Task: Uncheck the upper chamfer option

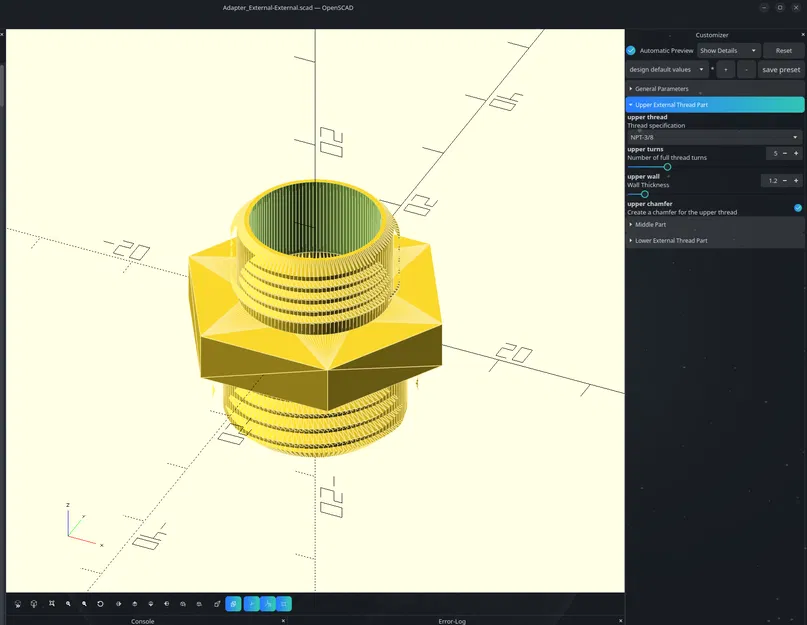Action: coord(797,207)
